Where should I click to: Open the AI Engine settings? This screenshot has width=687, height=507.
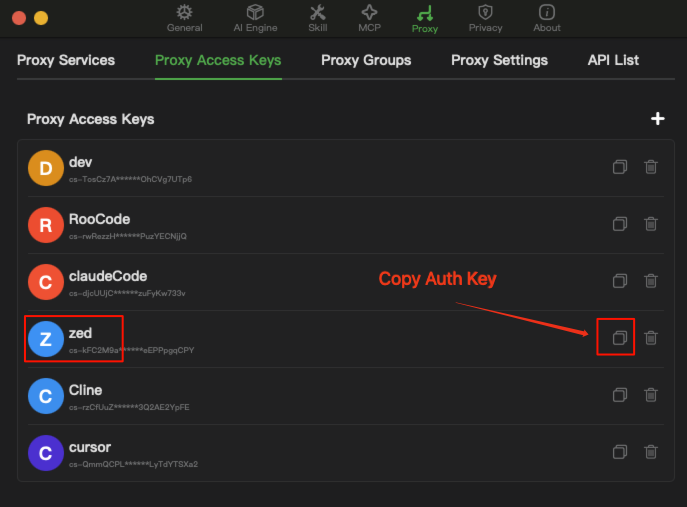pos(255,18)
